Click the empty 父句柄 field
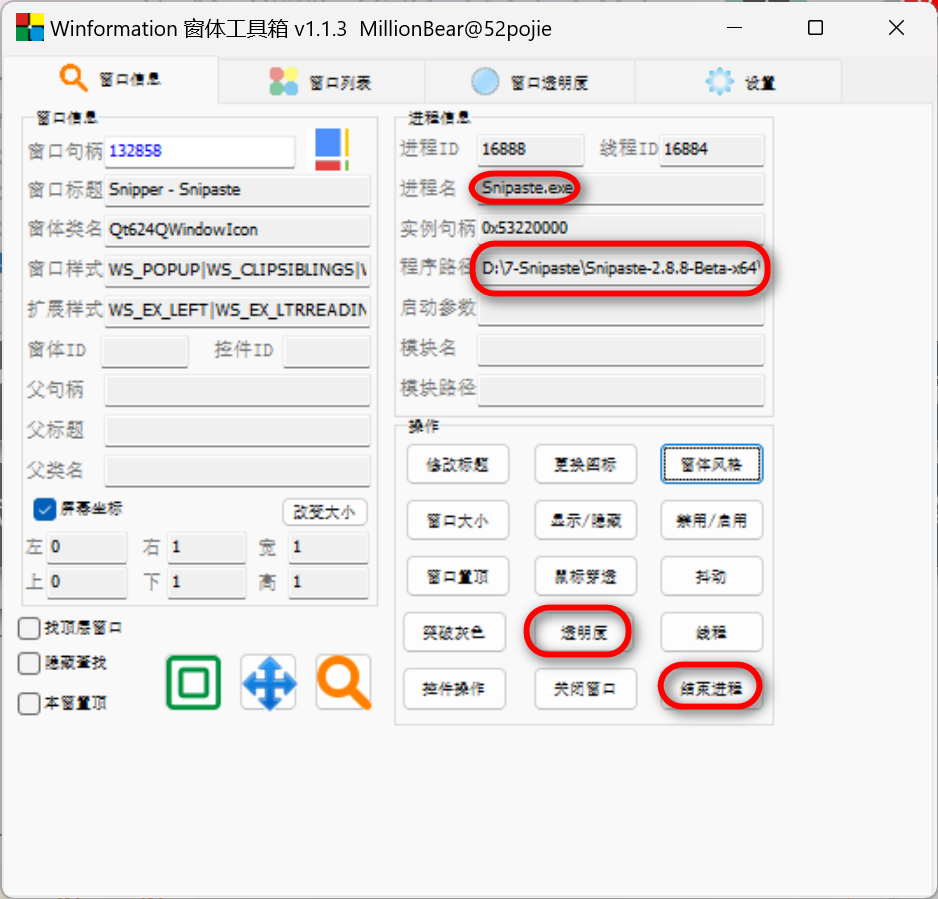The image size is (938, 899). coord(237,391)
